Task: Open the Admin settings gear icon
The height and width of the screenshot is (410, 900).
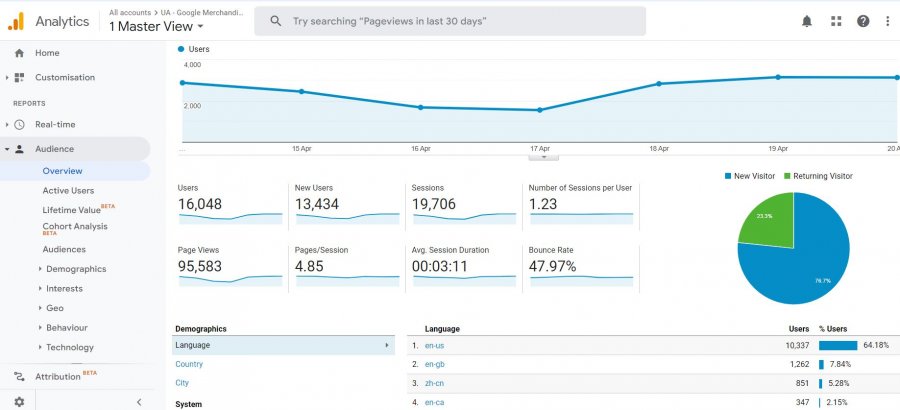Action: click(x=18, y=401)
